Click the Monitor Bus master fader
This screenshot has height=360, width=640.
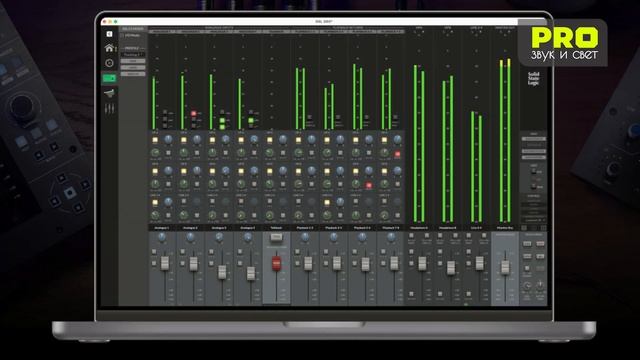505,267
